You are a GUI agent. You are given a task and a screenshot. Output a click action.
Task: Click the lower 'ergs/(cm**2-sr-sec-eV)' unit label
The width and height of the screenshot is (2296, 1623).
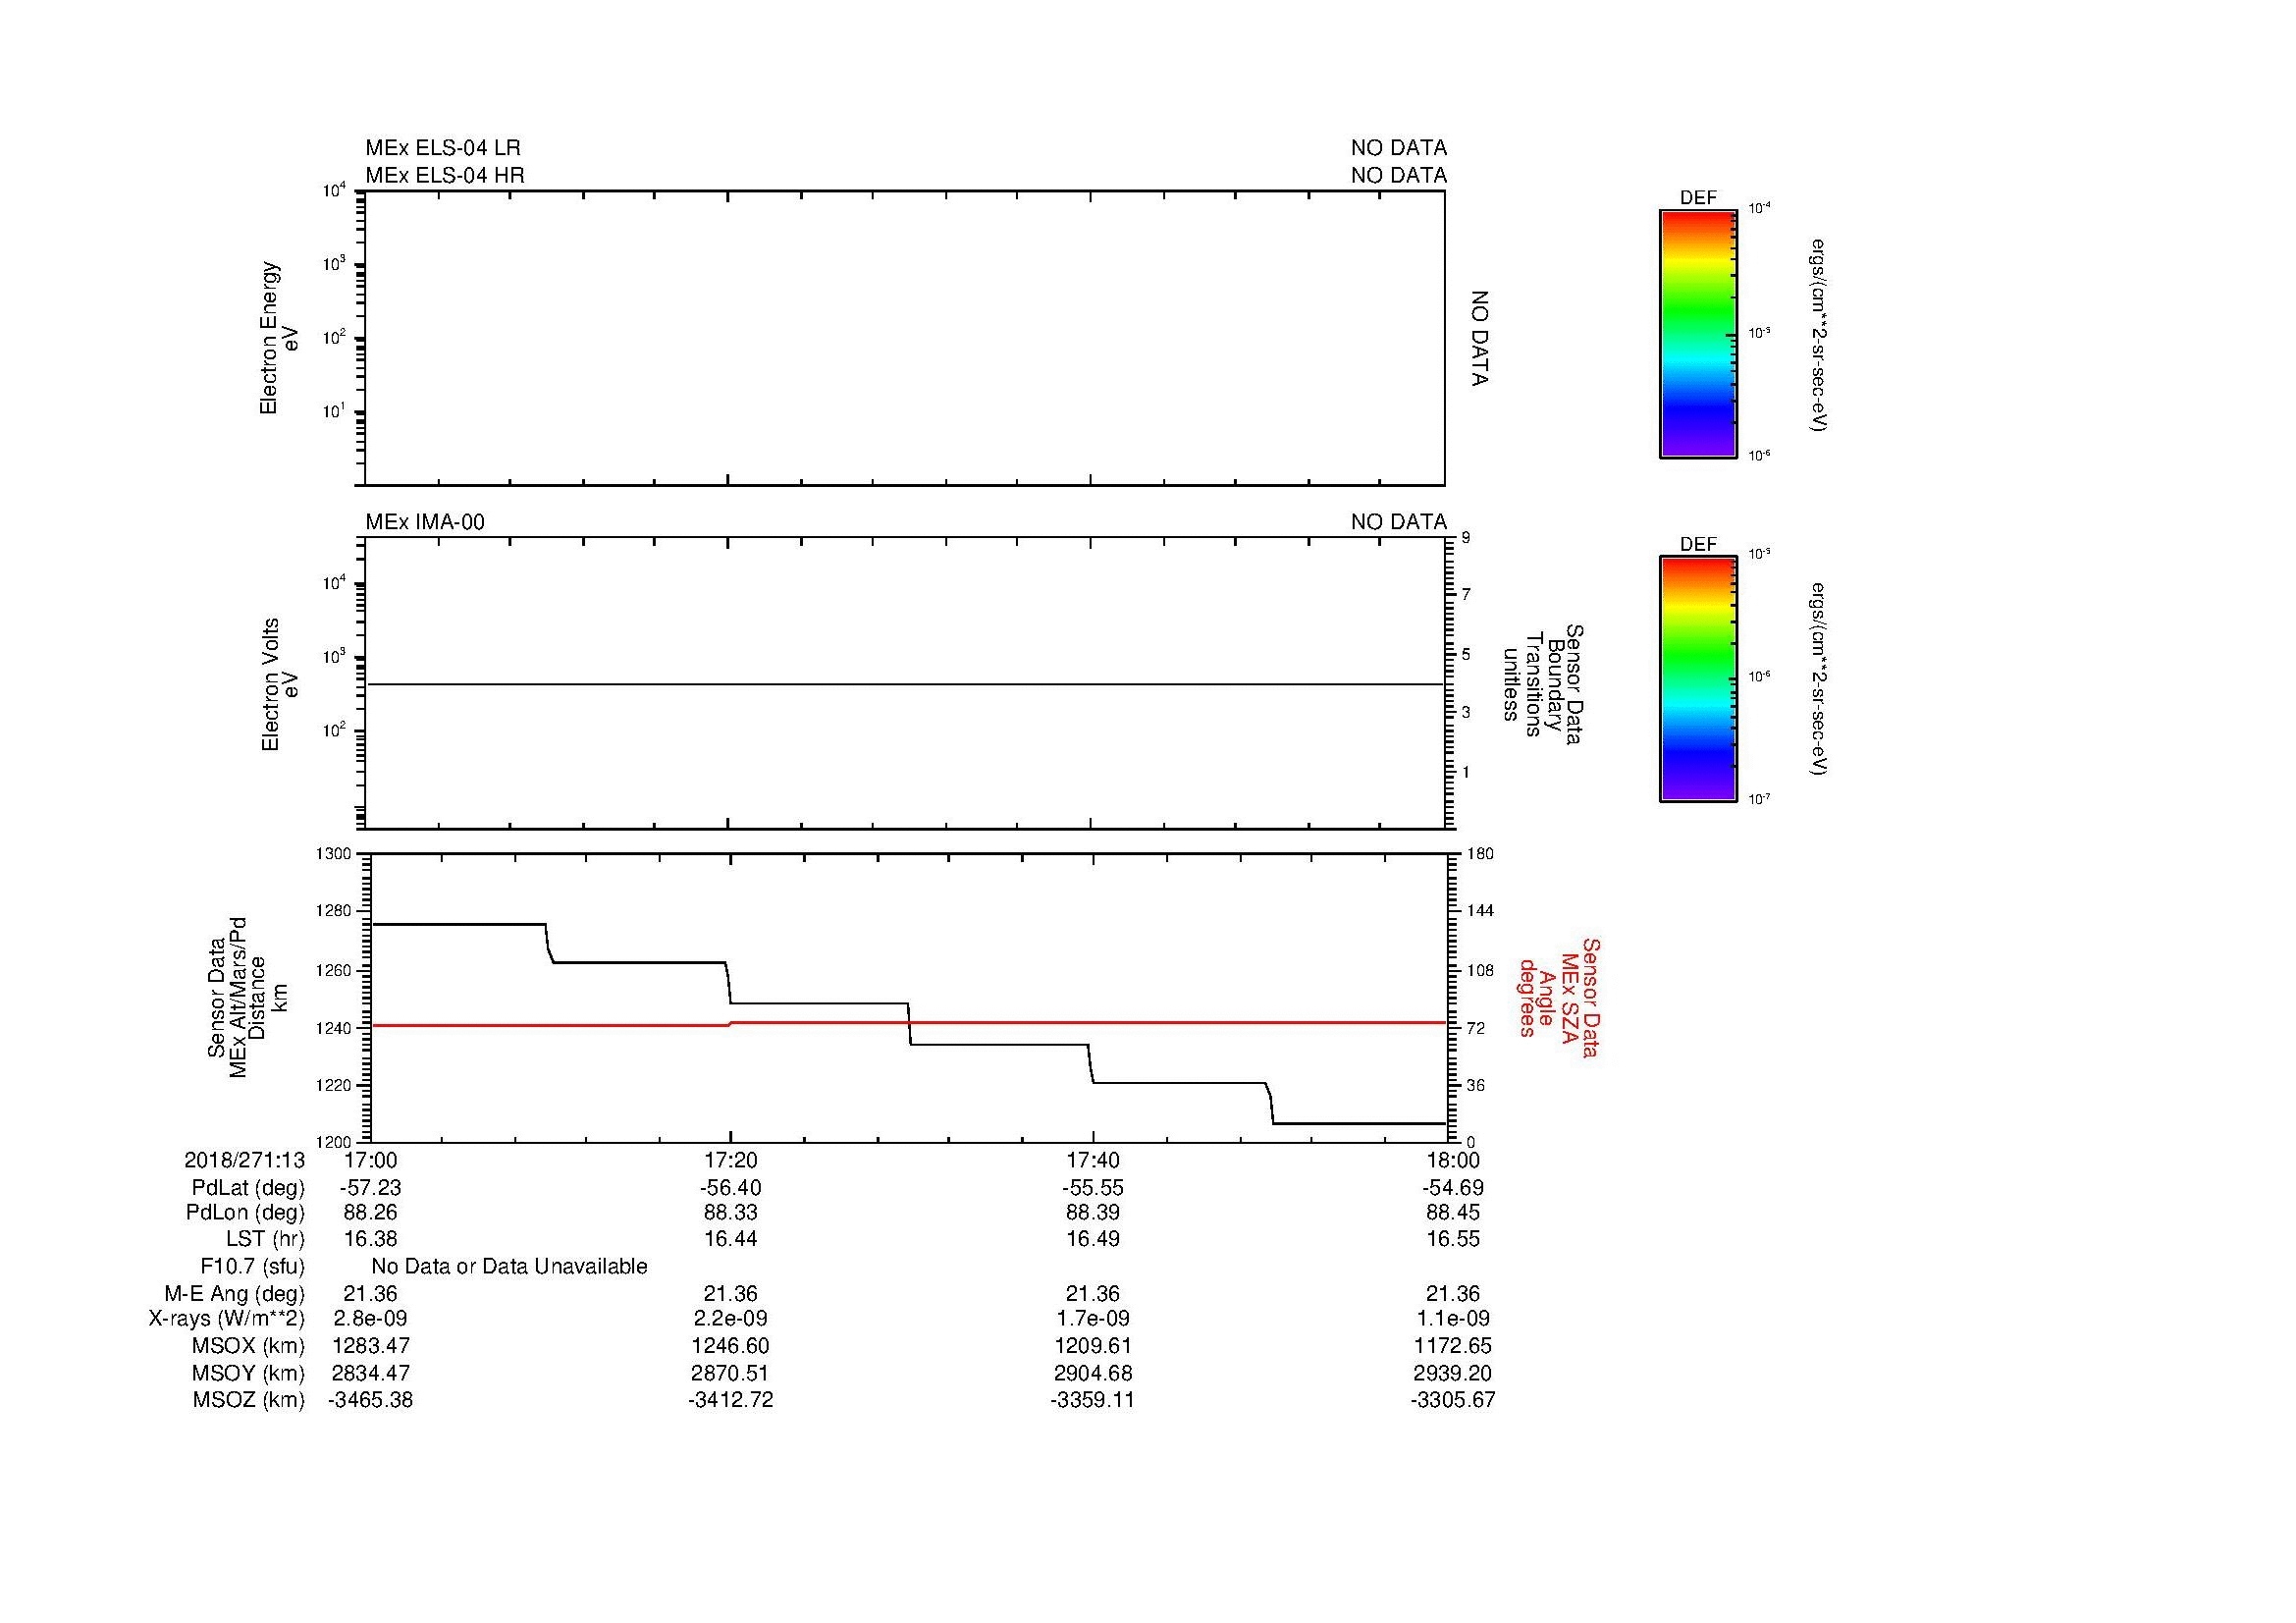click(x=1819, y=679)
